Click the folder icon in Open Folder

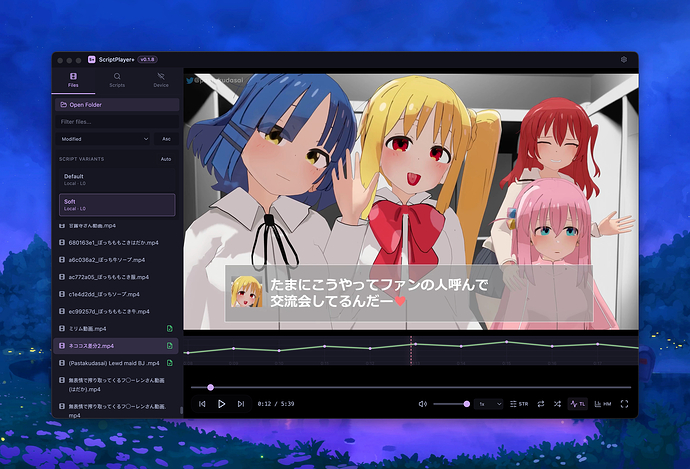[x=63, y=105]
